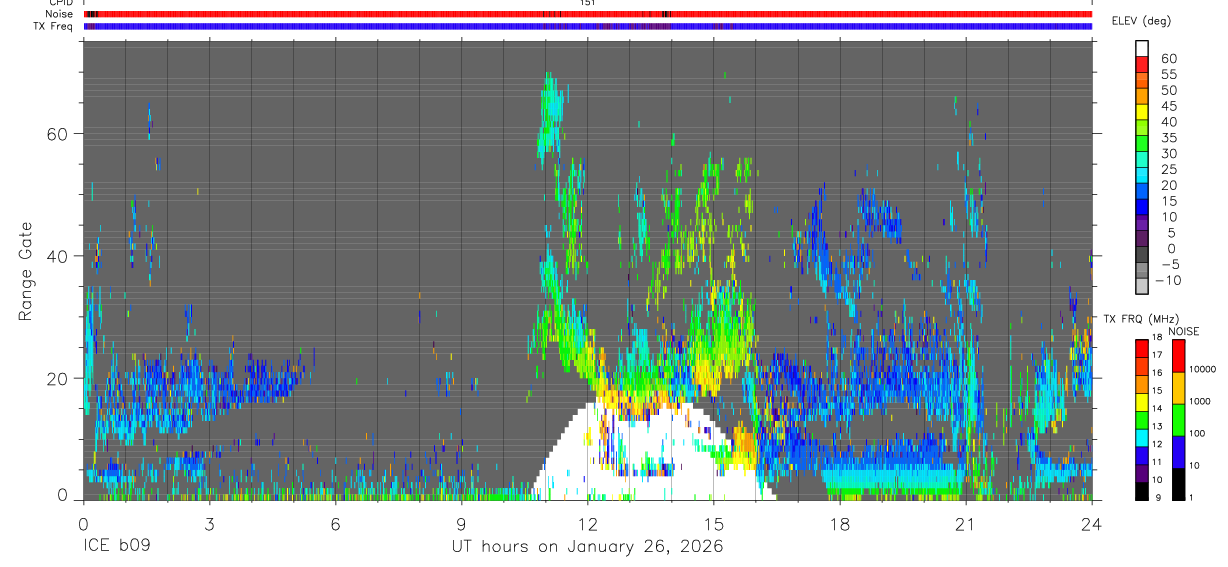This screenshot has height=567, width=1228.
Task: Click the green segment of the NOISE color bar
Action: [x=1179, y=420]
